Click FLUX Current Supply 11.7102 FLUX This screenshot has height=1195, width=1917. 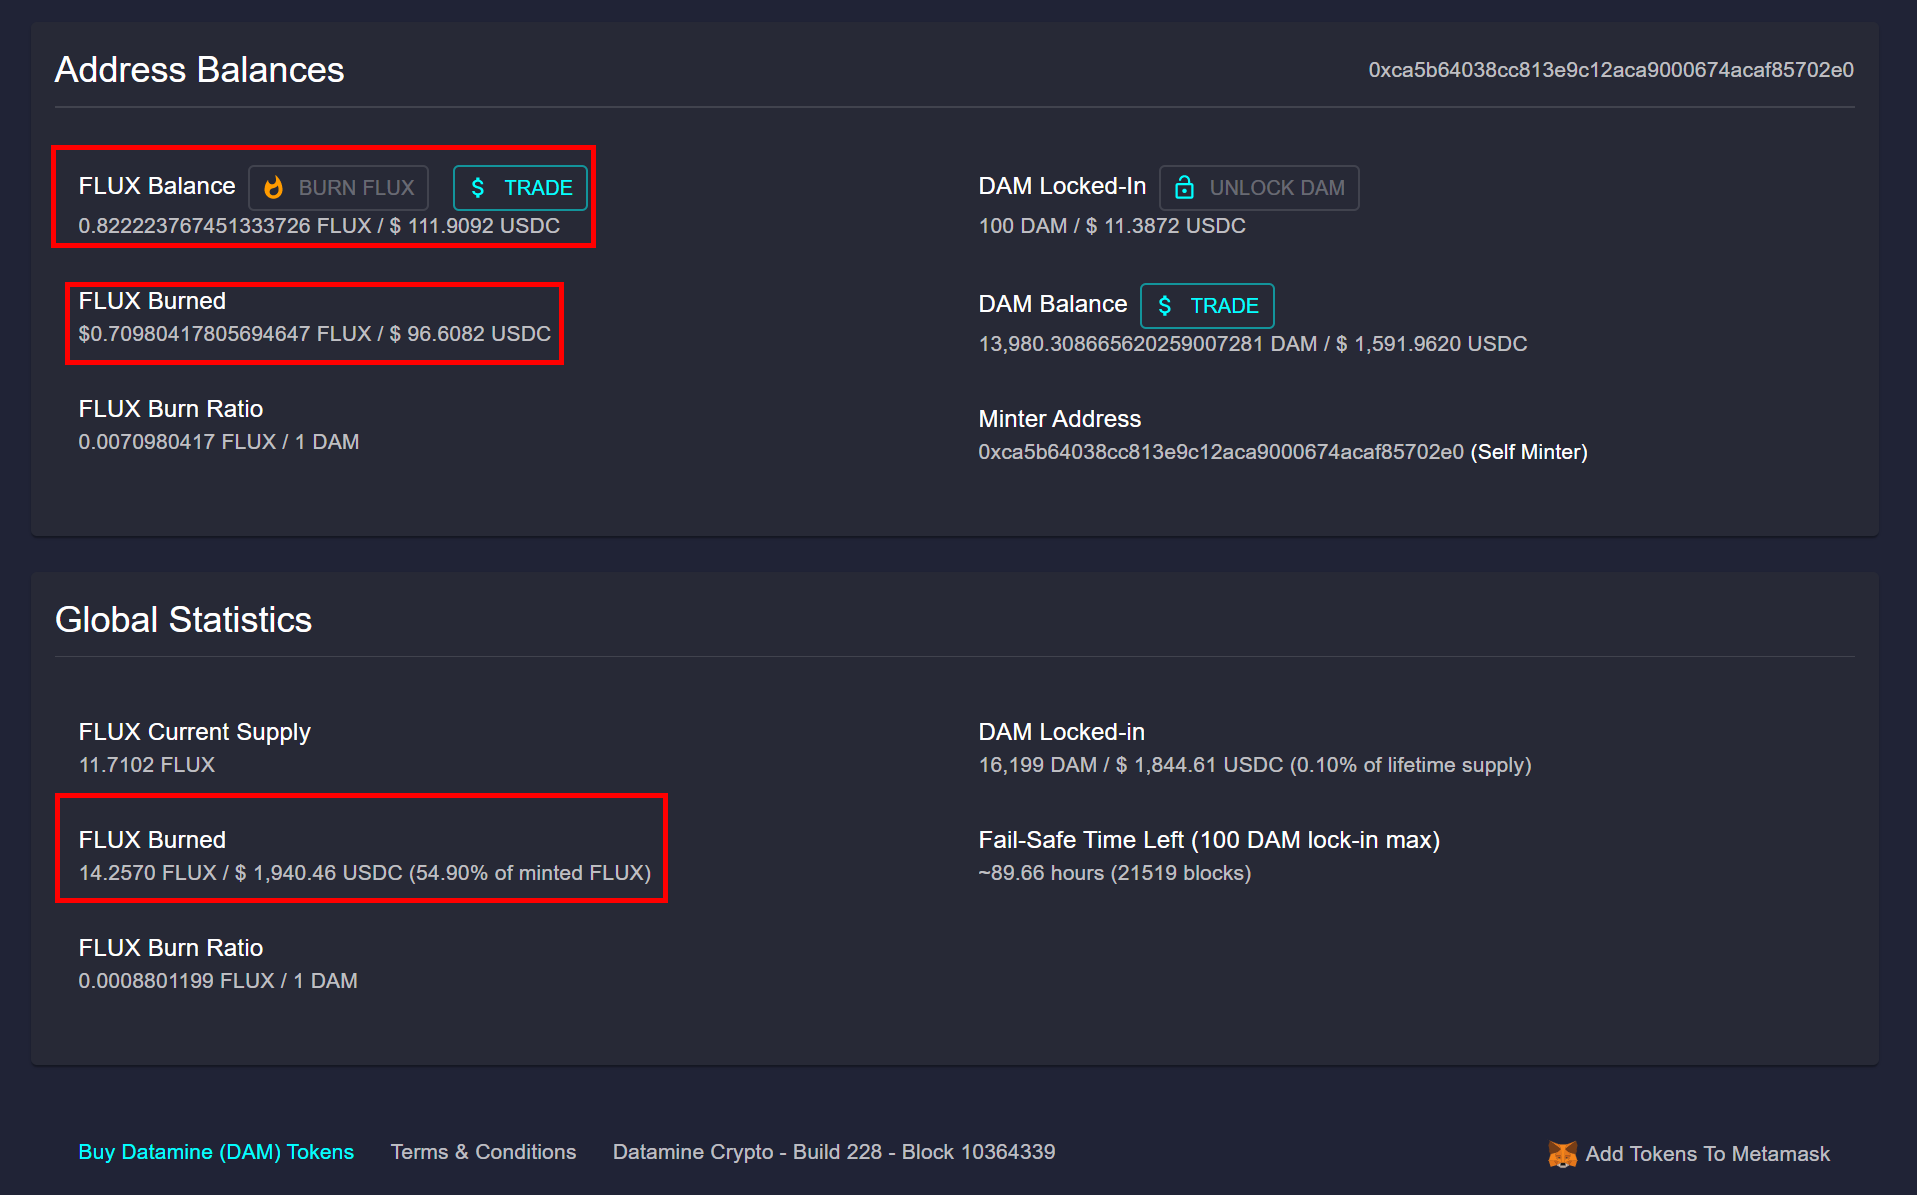click(147, 765)
